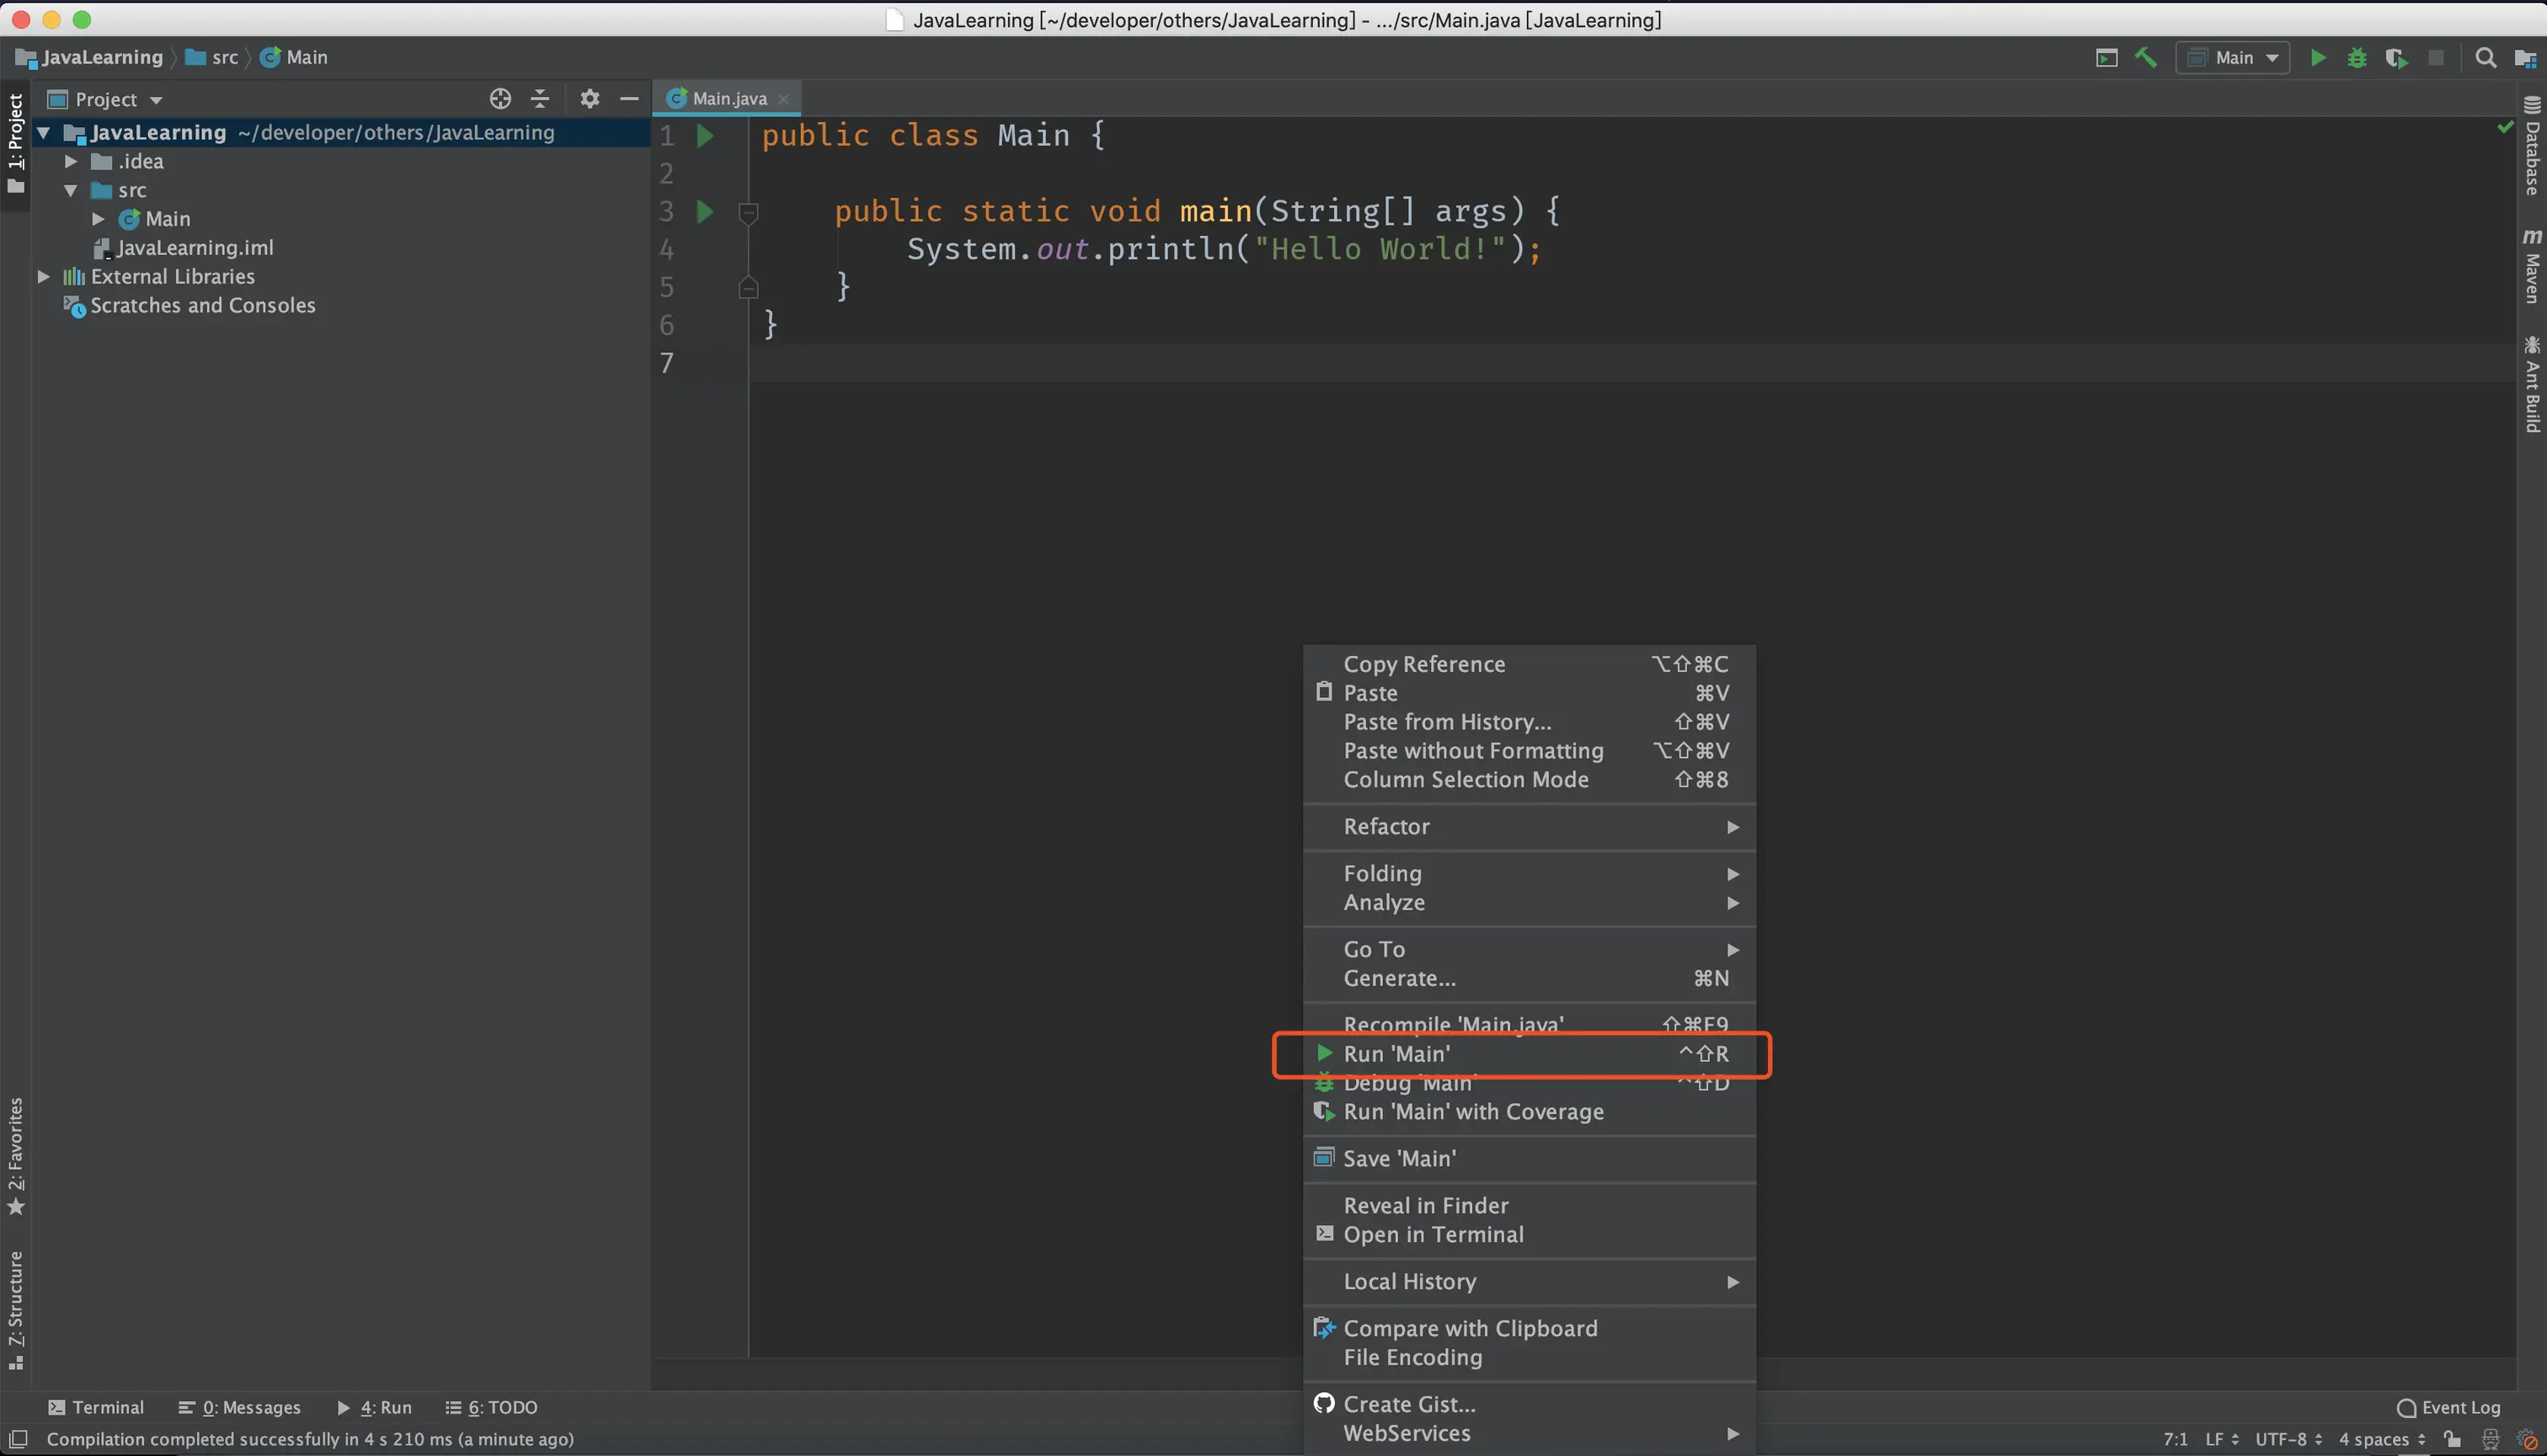Open Project panel settings gear
This screenshot has width=2547, height=1456.
[590, 99]
